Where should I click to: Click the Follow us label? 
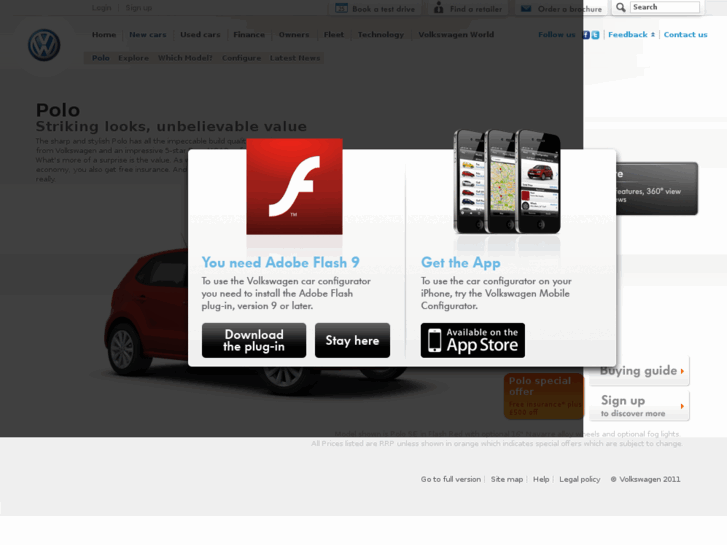556,35
